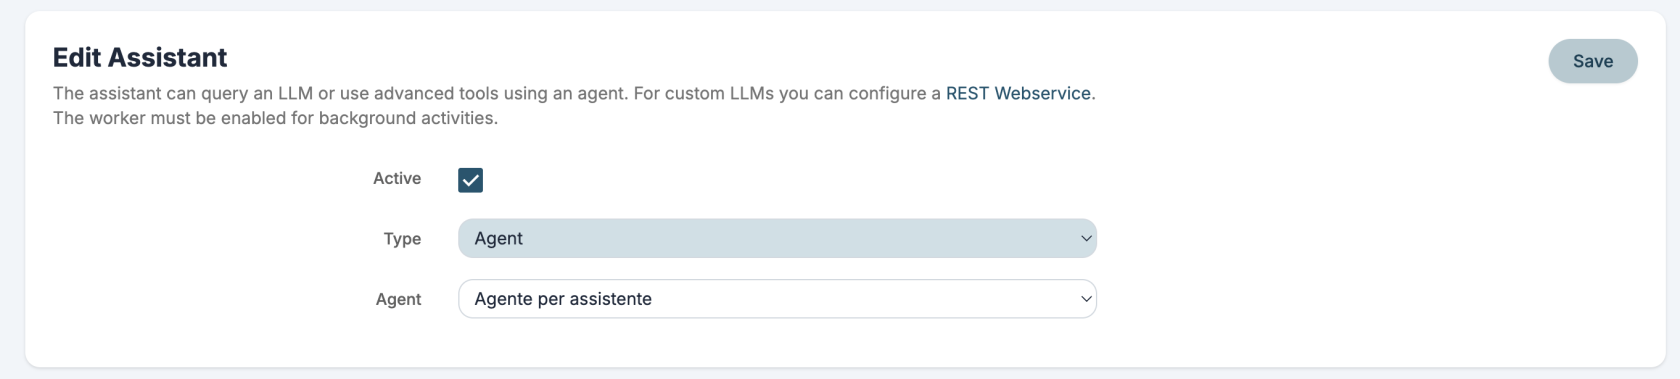Click the checkmark icon in Active box
Screen dimensions: 1680x379
click(x=470, y=180)
